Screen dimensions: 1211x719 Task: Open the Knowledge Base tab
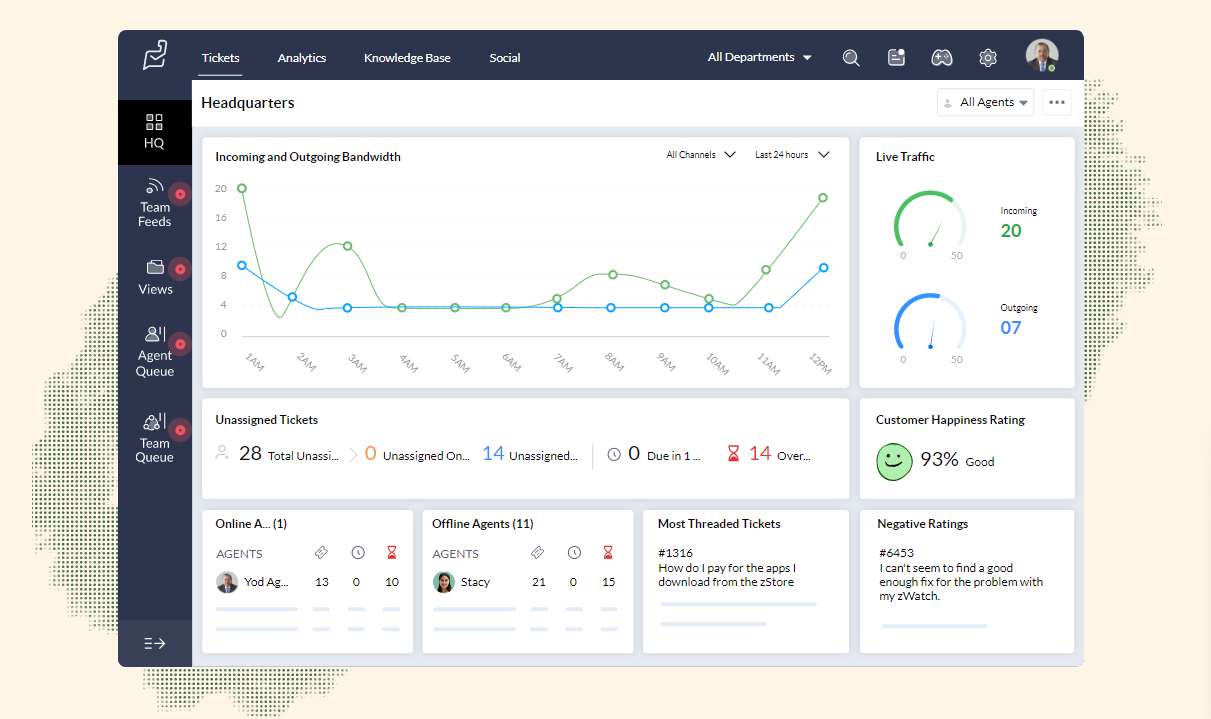click(407, 58)
